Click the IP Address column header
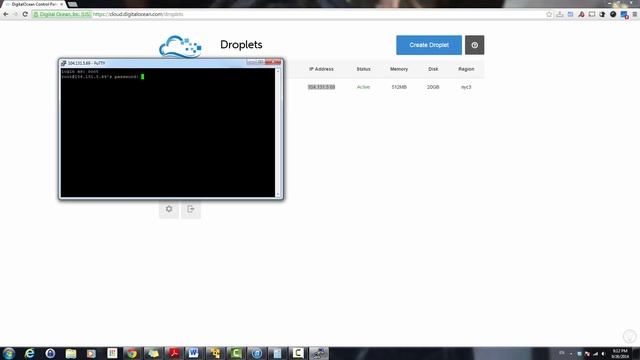Image resolution: width=640 pixels, height=360 pixels. pos(321,69)
